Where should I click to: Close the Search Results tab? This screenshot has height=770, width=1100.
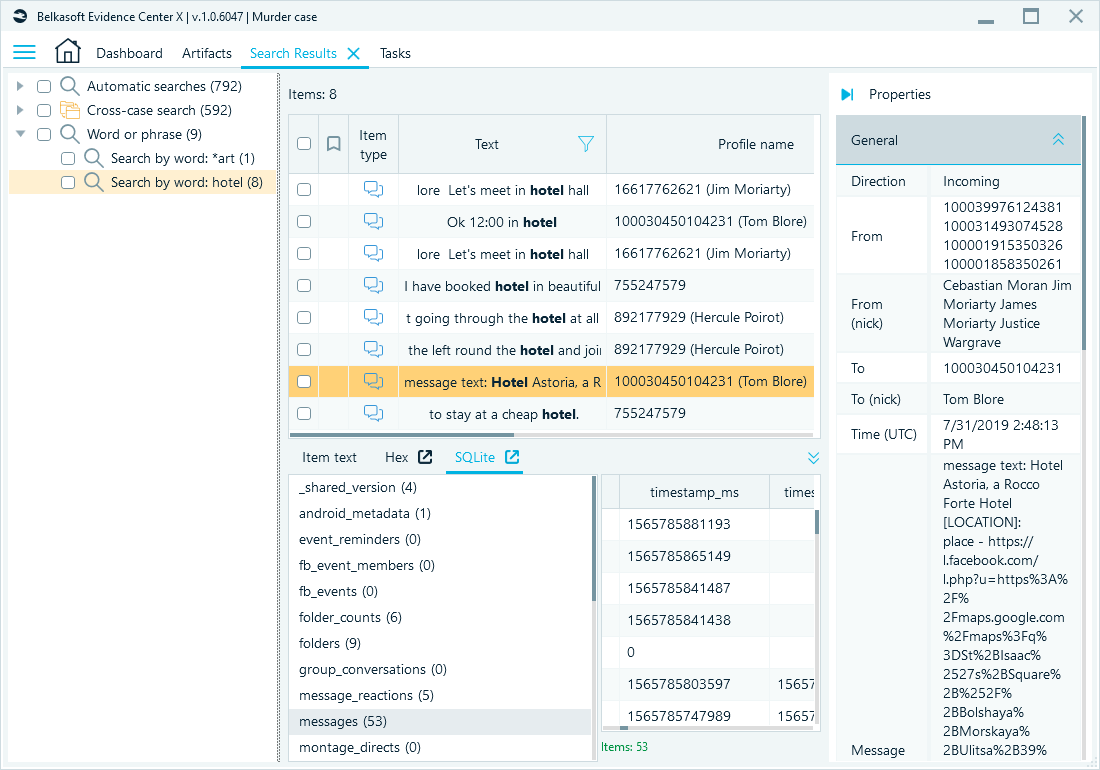(x=354, y=53)
